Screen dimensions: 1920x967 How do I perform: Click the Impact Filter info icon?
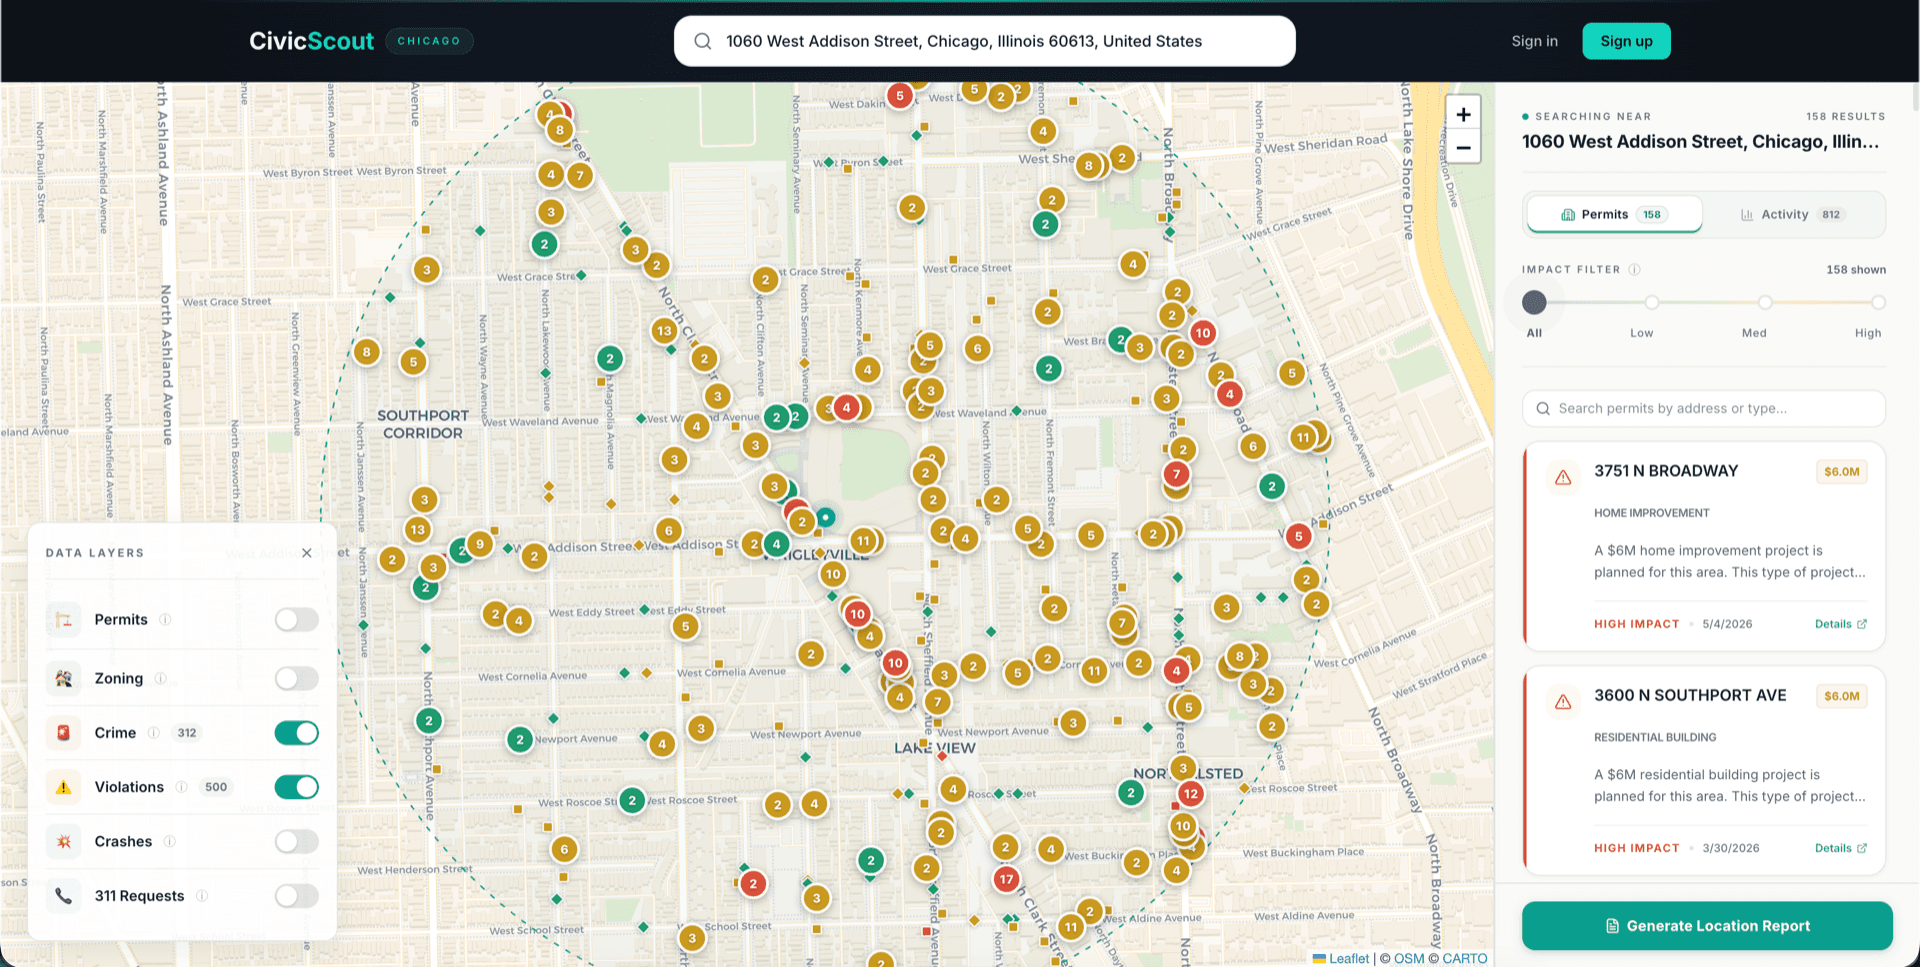click(x=1634, y=269)
